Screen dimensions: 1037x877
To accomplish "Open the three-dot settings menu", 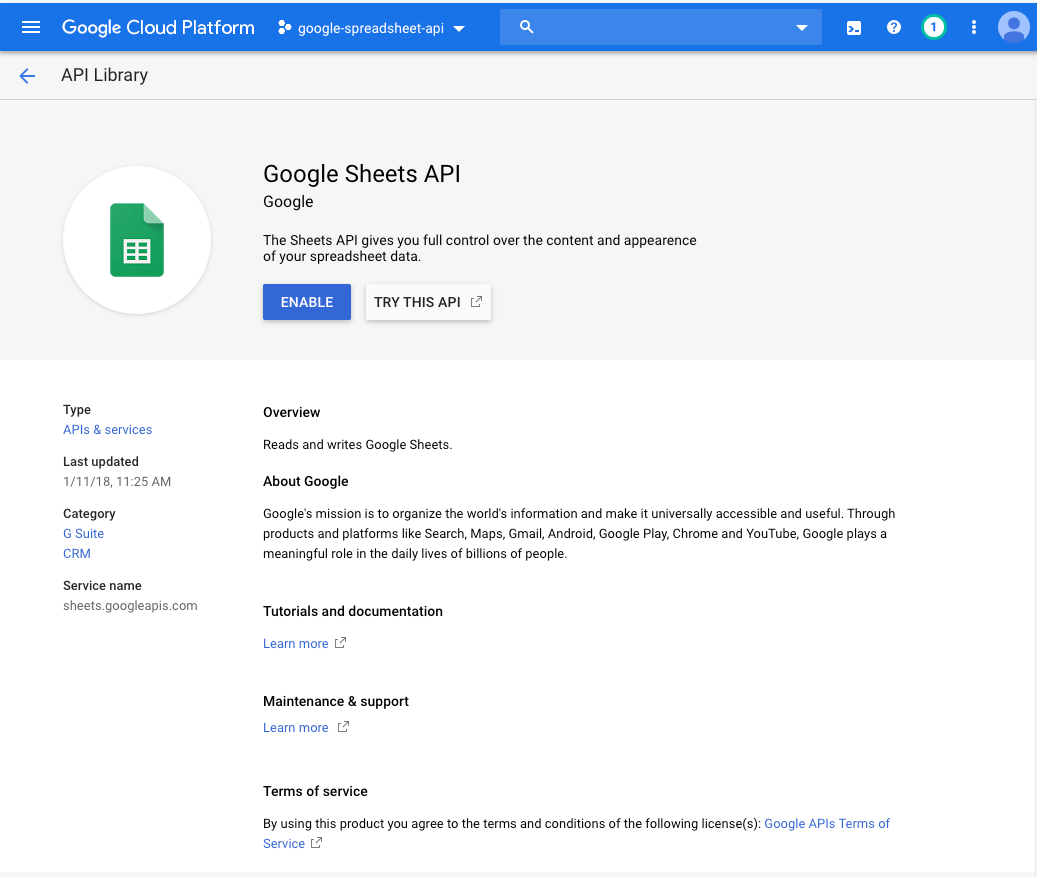I will 973,27.
